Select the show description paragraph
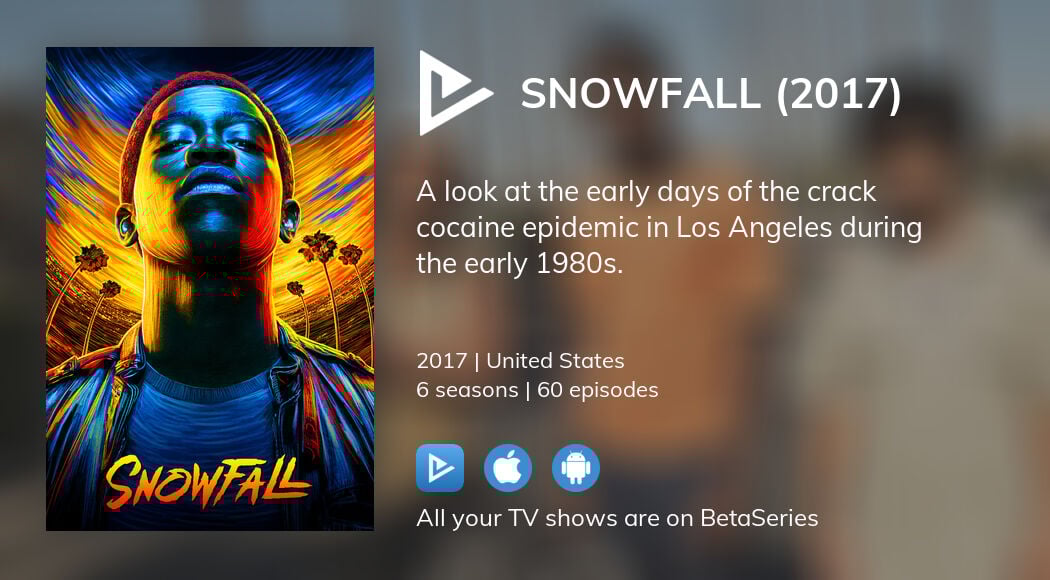Screen dimensions: 1050x580 tap(669, 228)
